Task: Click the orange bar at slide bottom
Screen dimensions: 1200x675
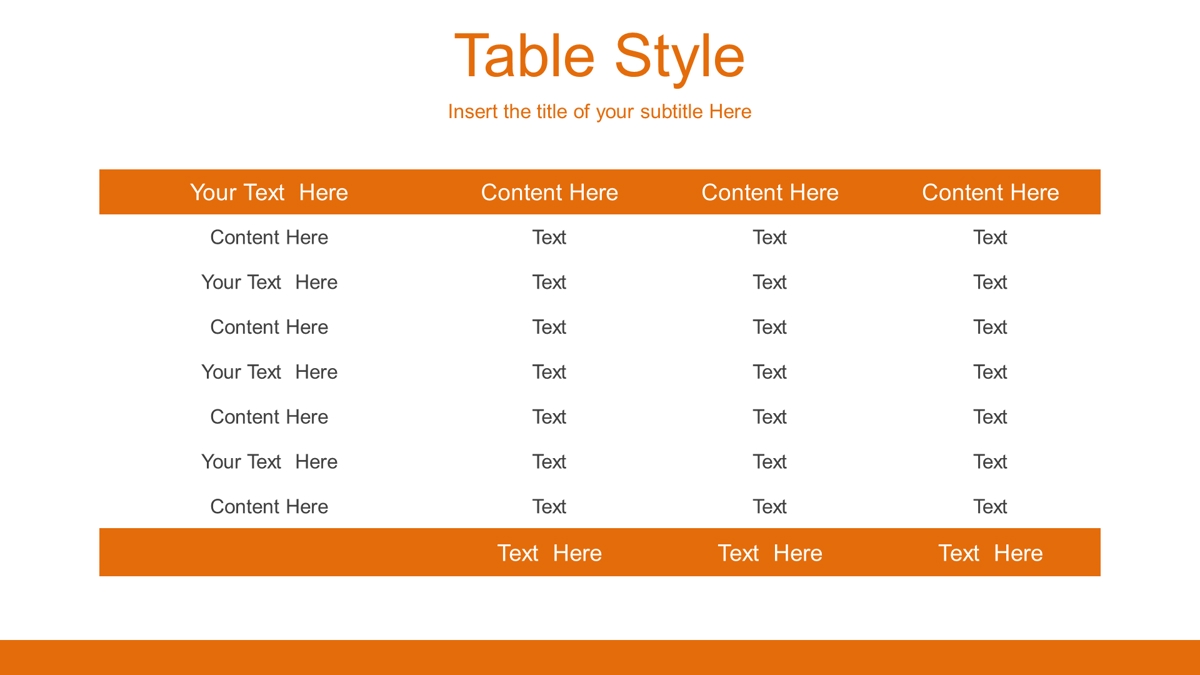Action: [600, 657]
